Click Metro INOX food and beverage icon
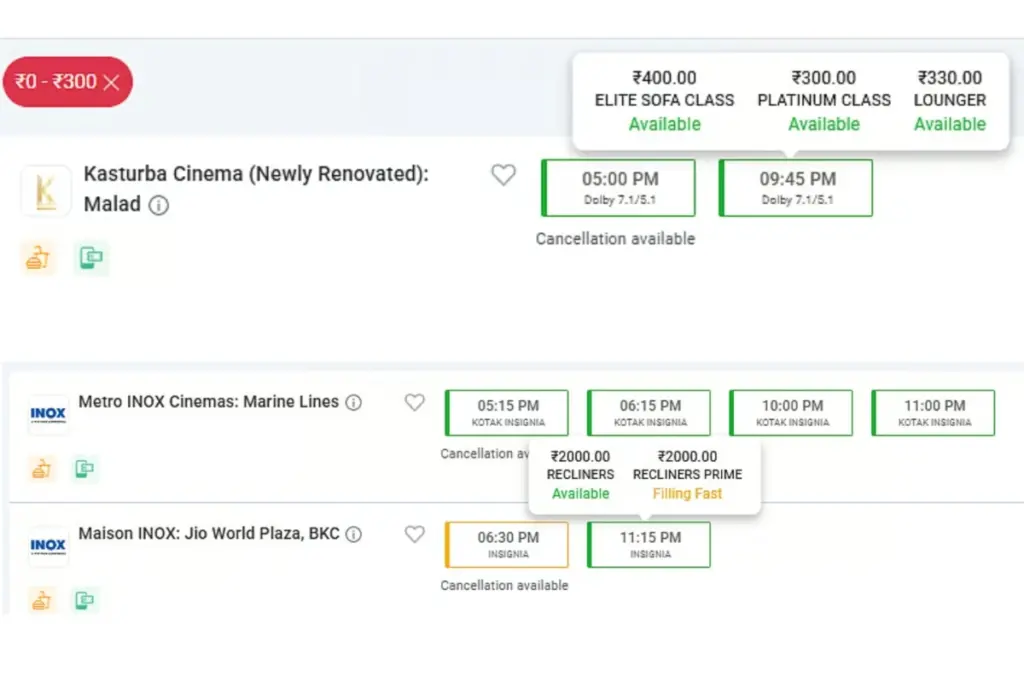1024x683 pixels. coord(41,468)
